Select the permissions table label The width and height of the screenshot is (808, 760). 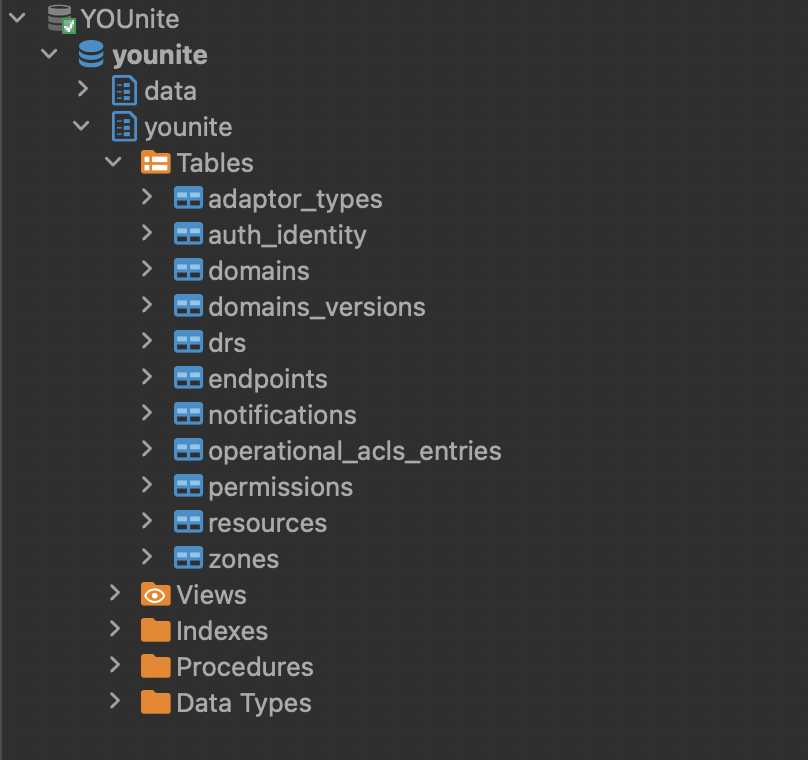280,487
